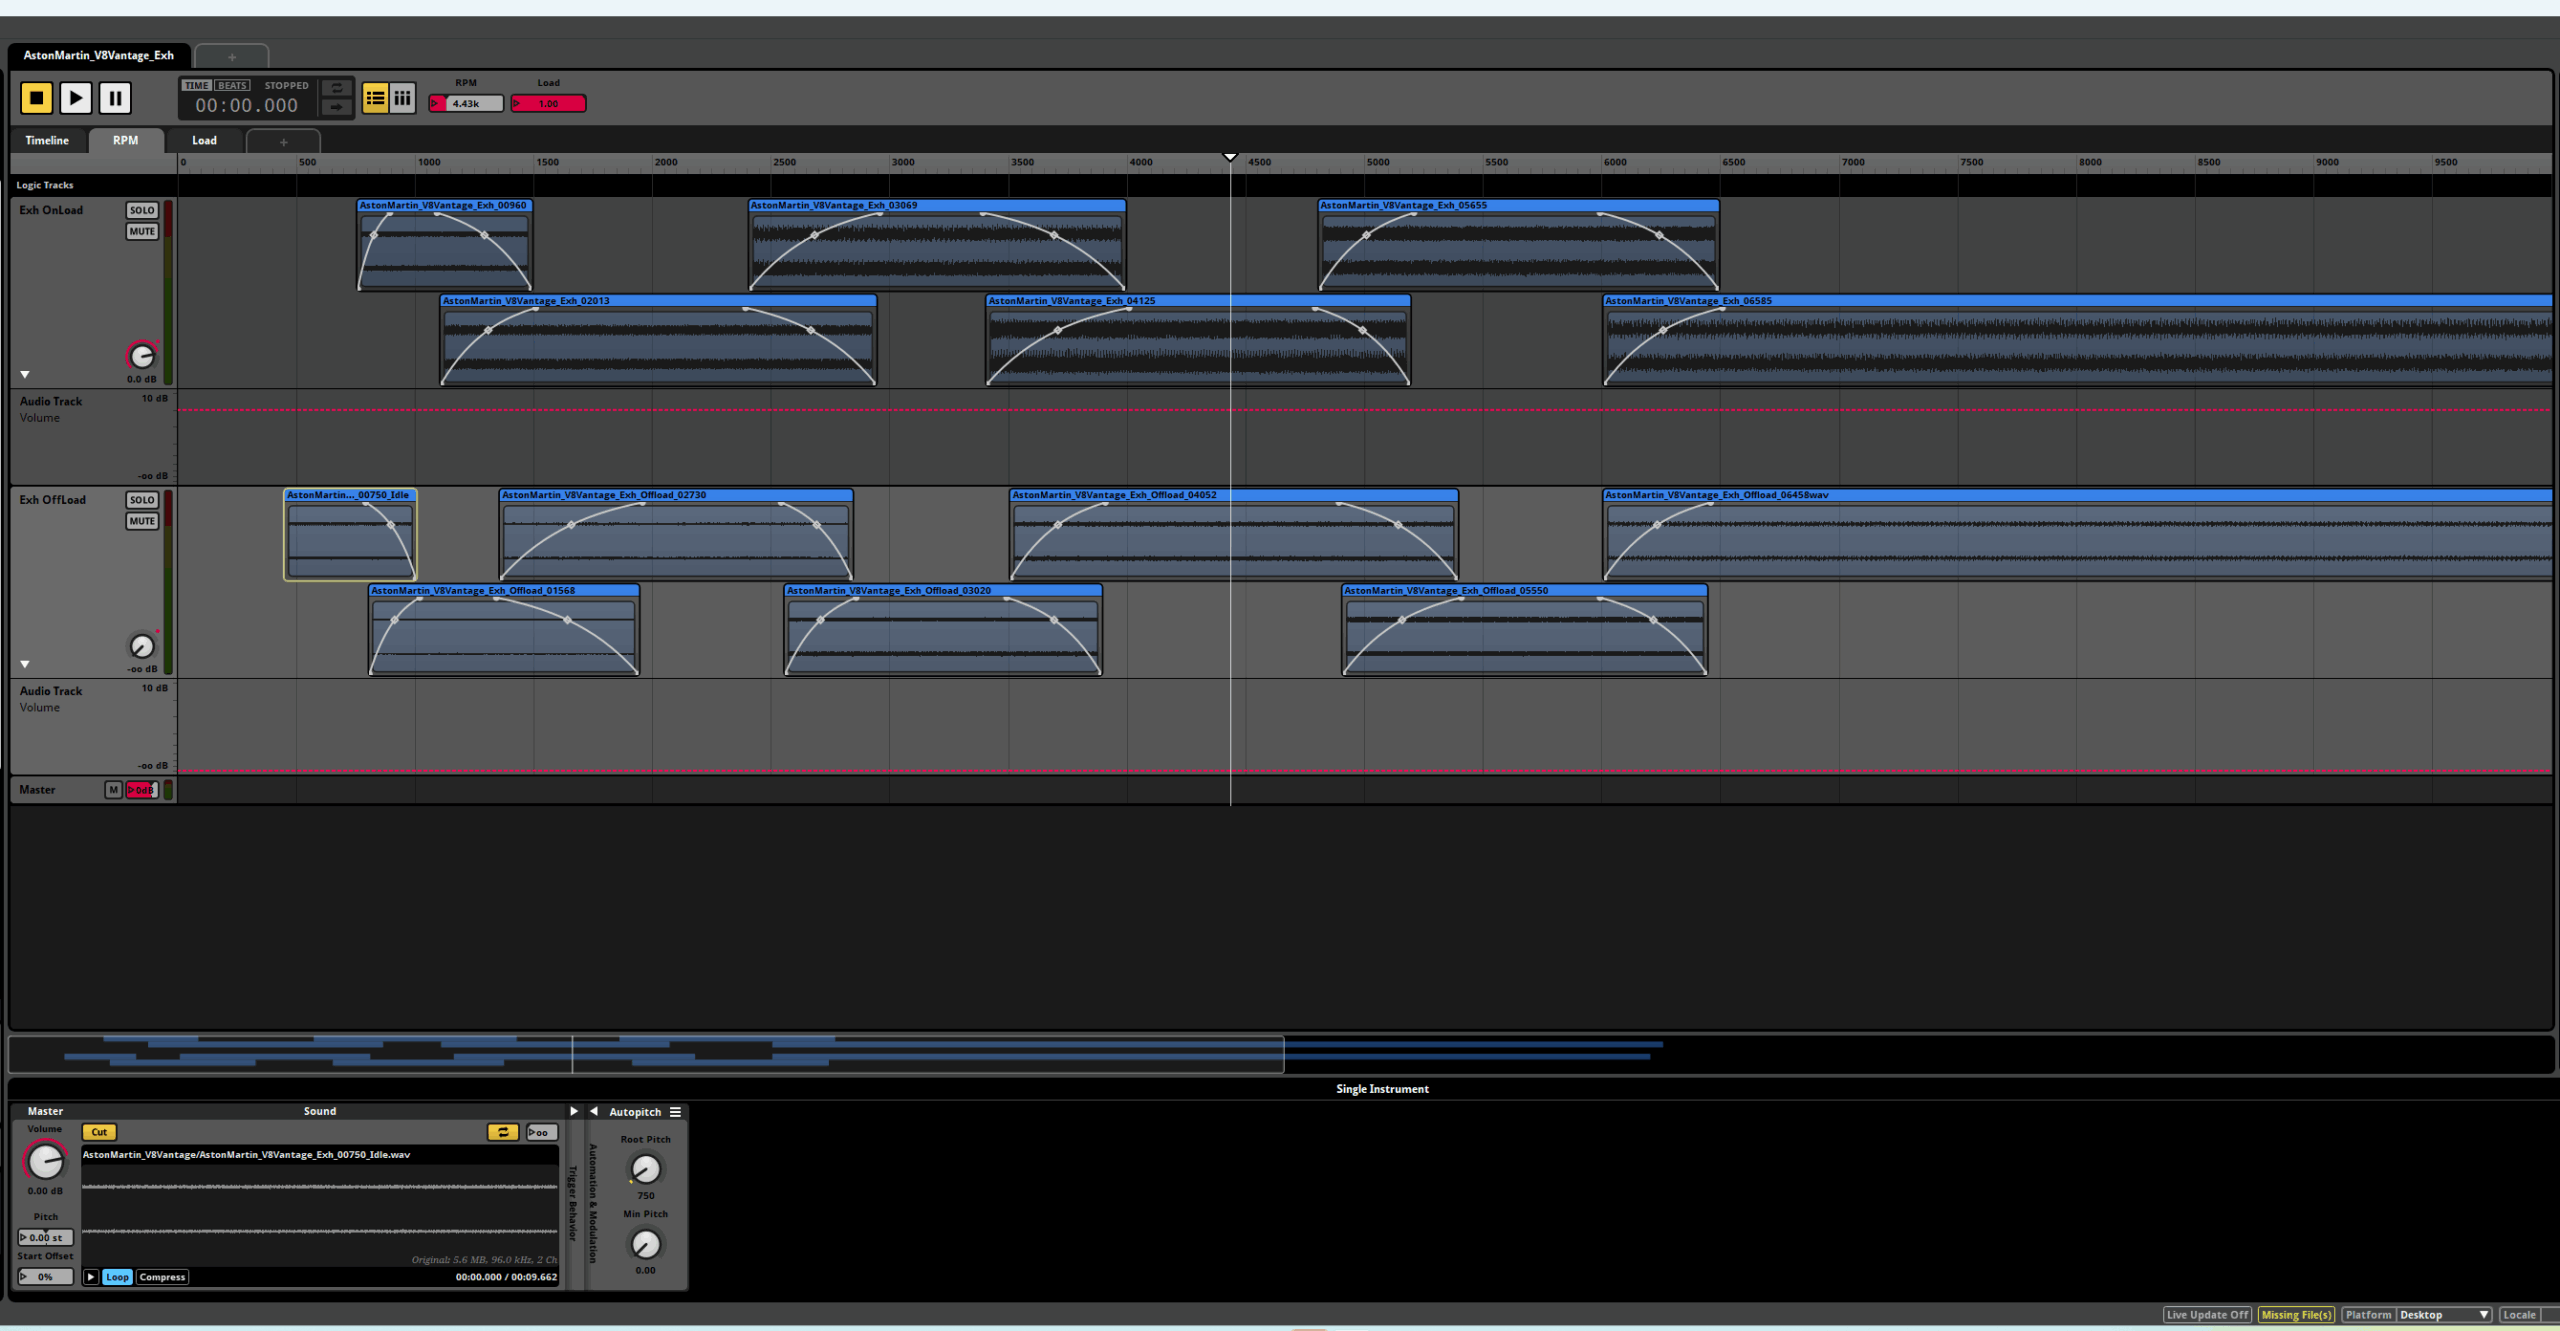Solo the Exh OnLoad track
The width and height of the screenshot is (2560, 1331).
pos(142,210)
